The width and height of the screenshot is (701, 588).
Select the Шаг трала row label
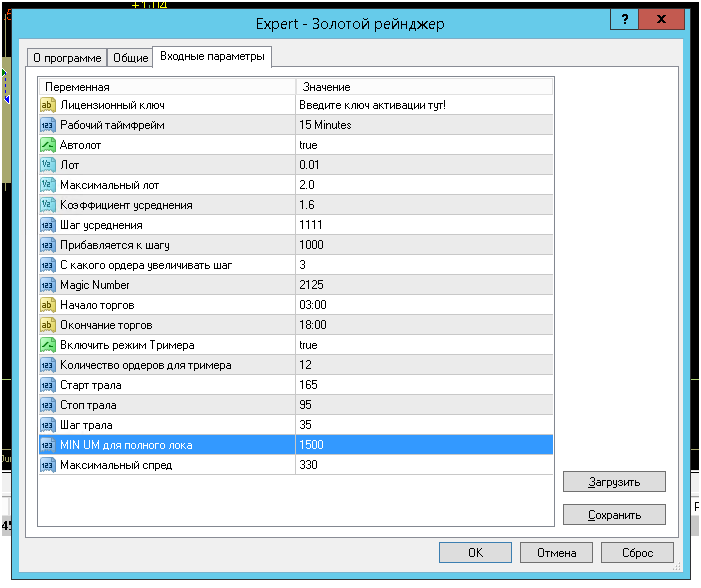pyautogui.click(x=86, y=425)
